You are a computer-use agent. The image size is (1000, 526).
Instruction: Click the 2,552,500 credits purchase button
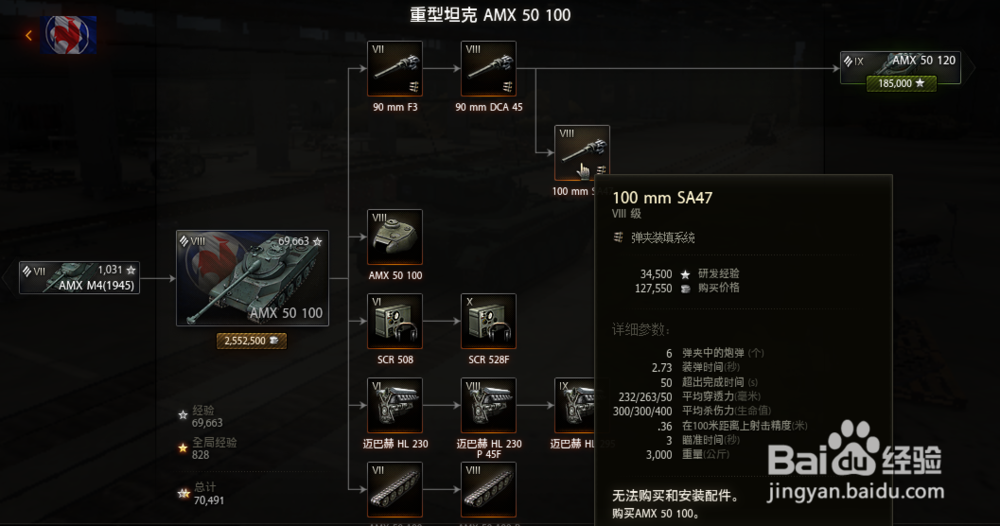coord(252,340)
